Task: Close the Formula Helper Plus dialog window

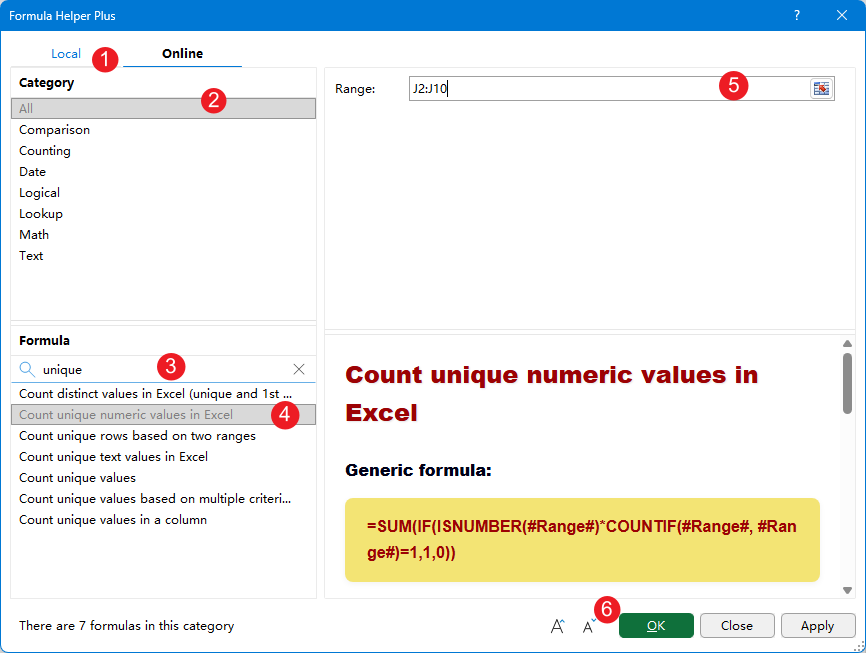Action: (x=842, y=15)
